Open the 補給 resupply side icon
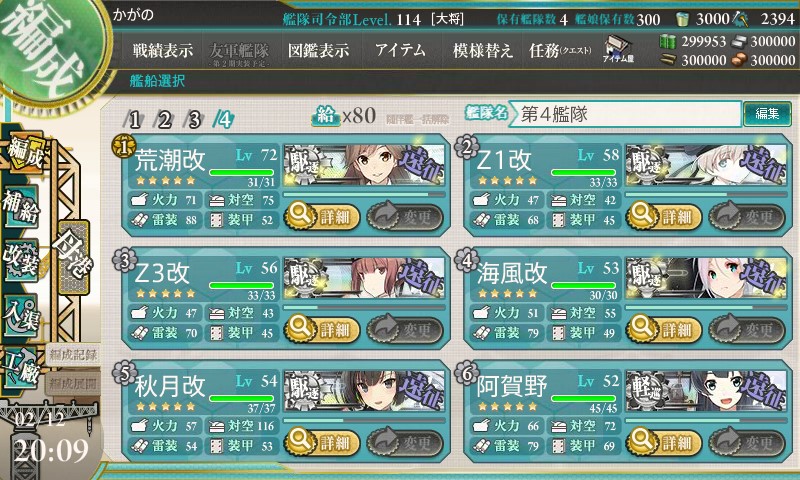800x480 pixels. click(x=21, y=206)
